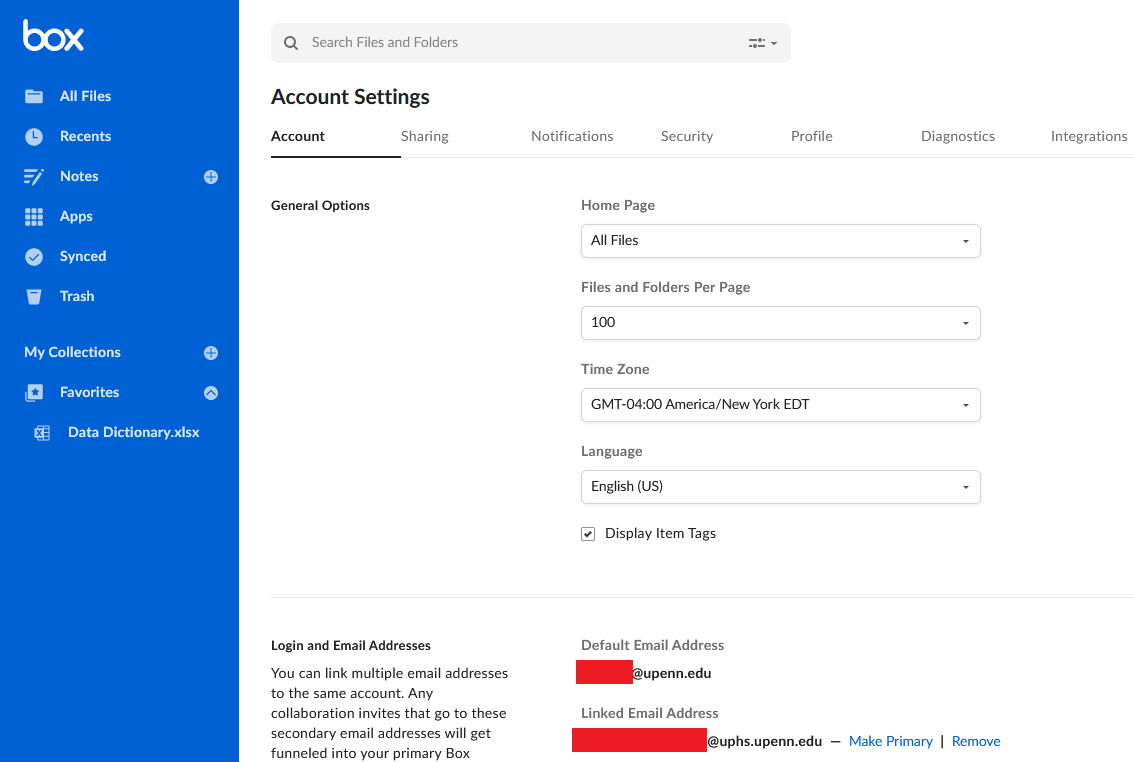Open Data Dictionary.xlsx favorite
Image resolution: width=1134 pixels, height=762 pixels.
click(133, 432)
